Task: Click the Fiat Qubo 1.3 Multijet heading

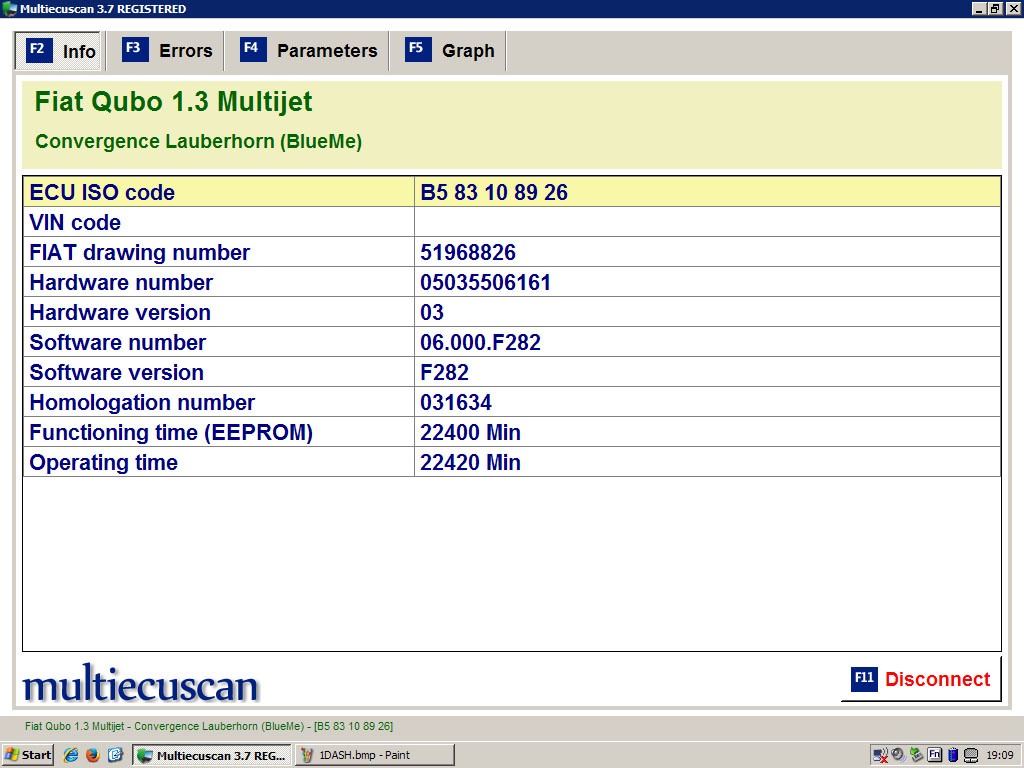Action: [174, 102]
